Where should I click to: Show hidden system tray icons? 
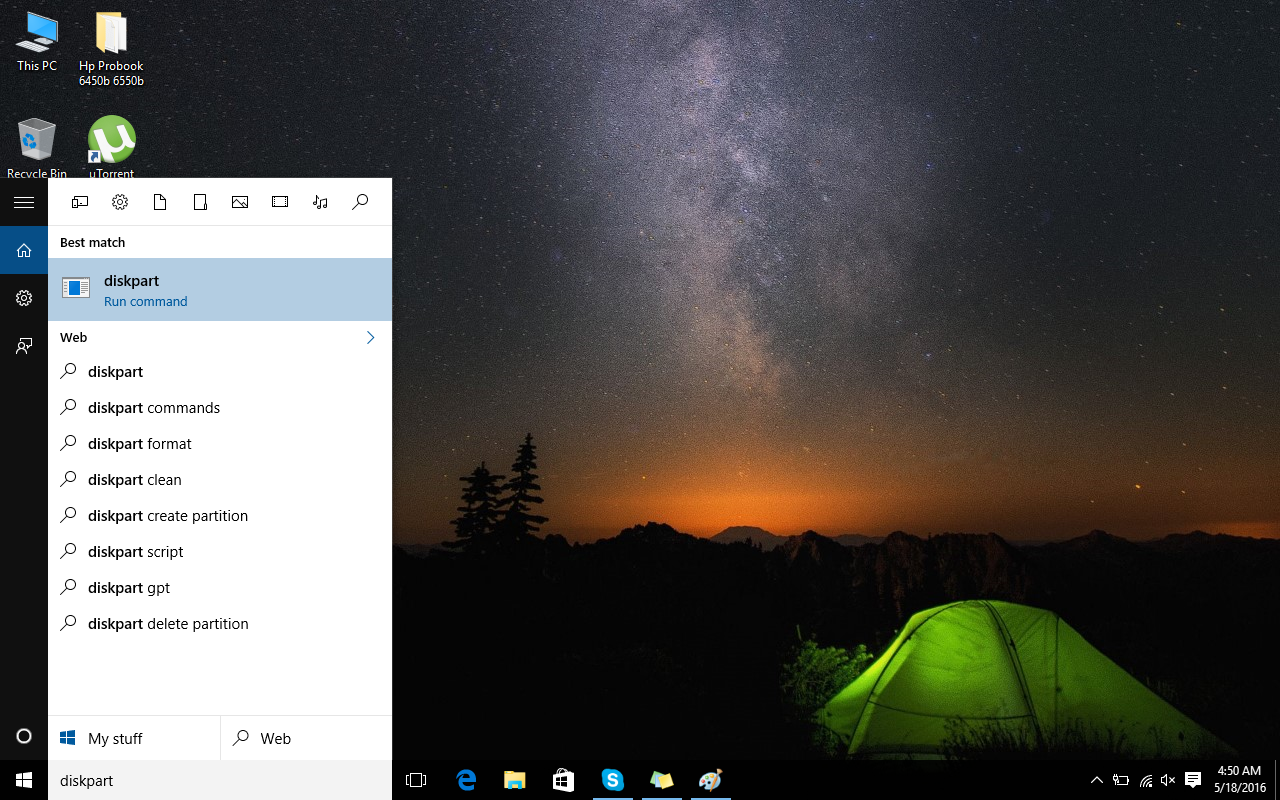click(x=1097, y=780)
